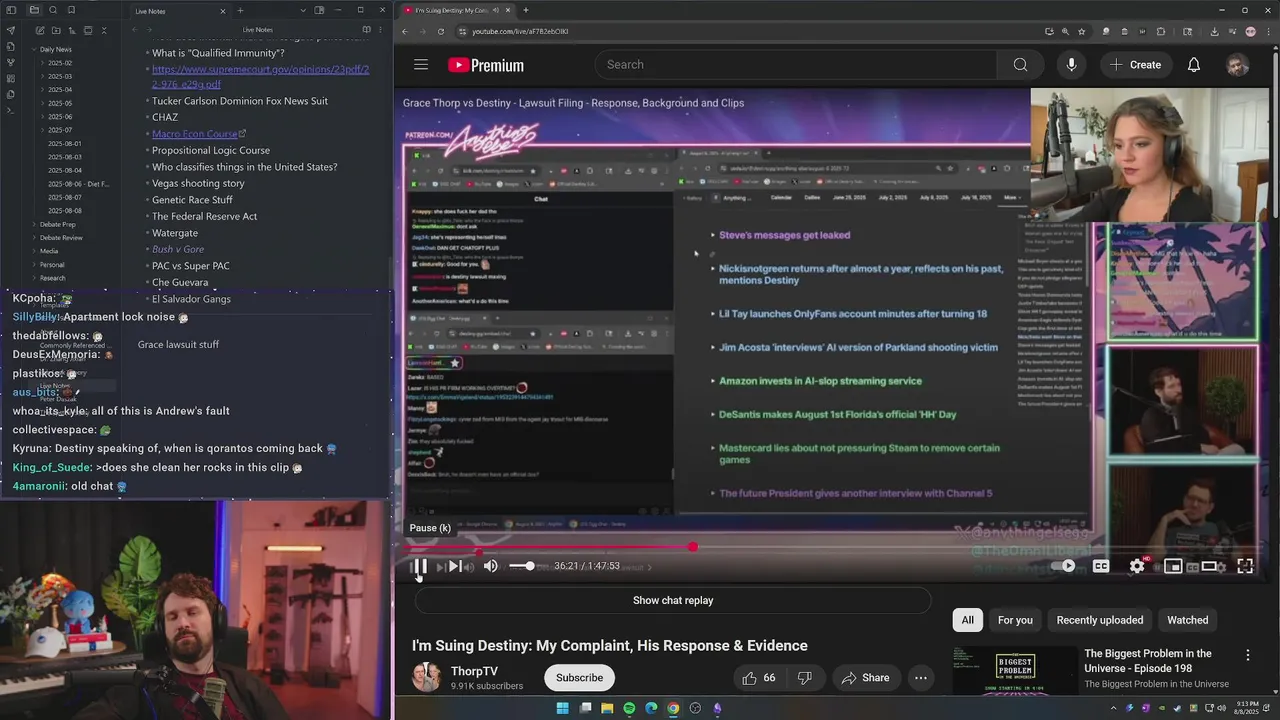This screenshot has width=1280, height=720.
Task: Pause the YouTube video
Action: click(x=420, y=566)
